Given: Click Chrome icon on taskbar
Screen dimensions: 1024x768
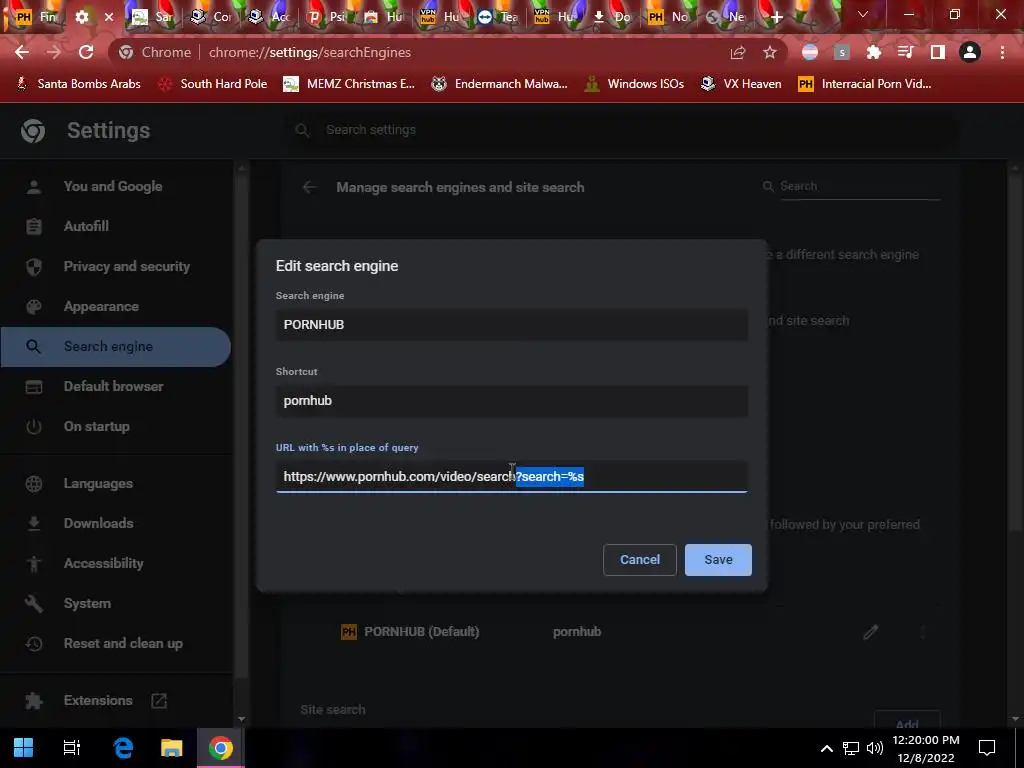Looking at the screenshot, I should click(x=221, y=748).
